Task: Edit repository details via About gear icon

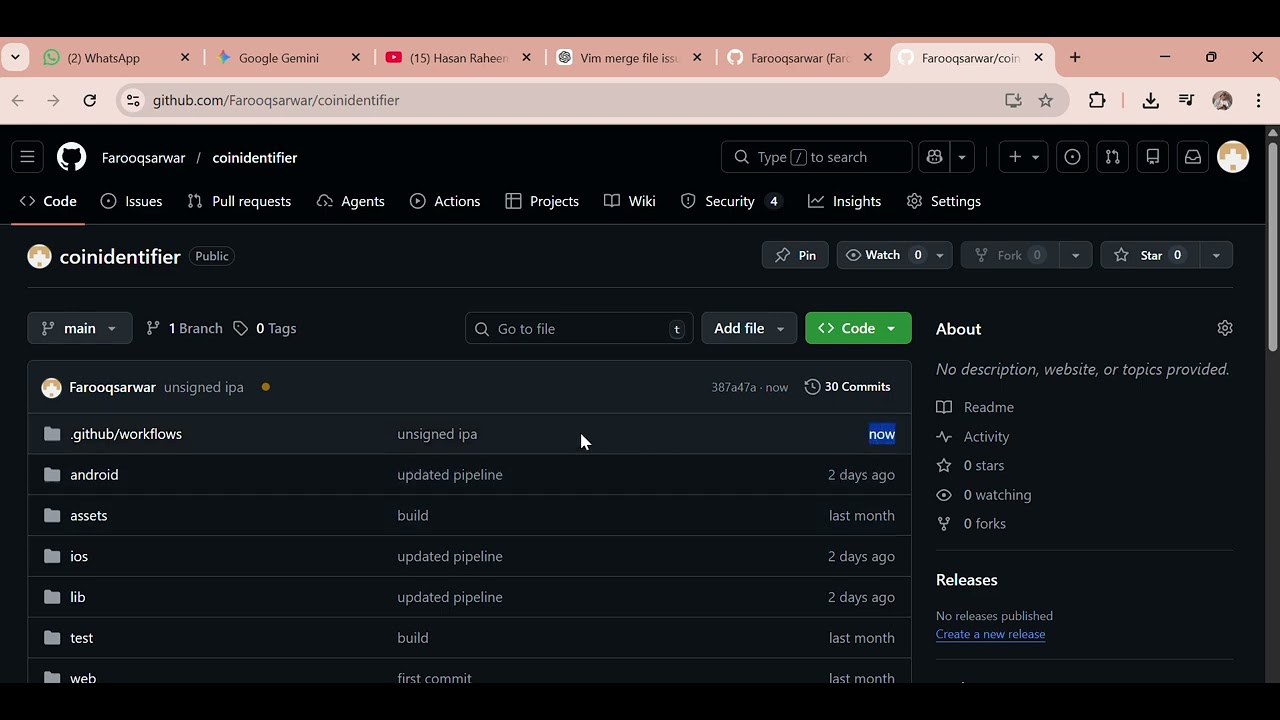Action: click(x=1225, y=328)
